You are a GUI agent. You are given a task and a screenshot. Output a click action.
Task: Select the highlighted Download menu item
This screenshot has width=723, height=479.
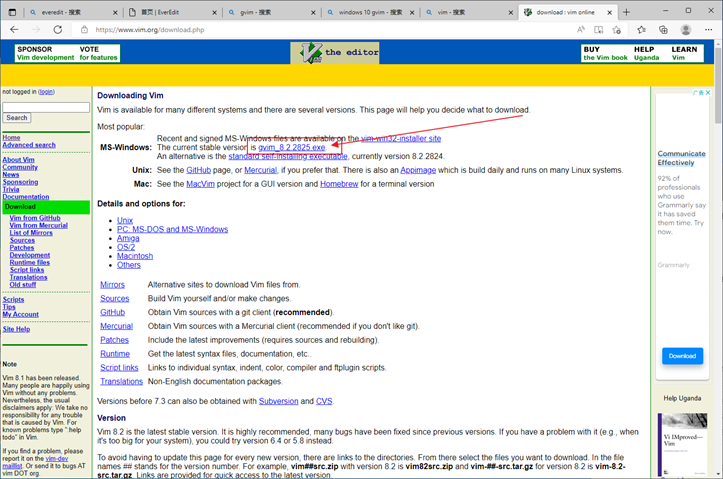(x=46, y=207)
